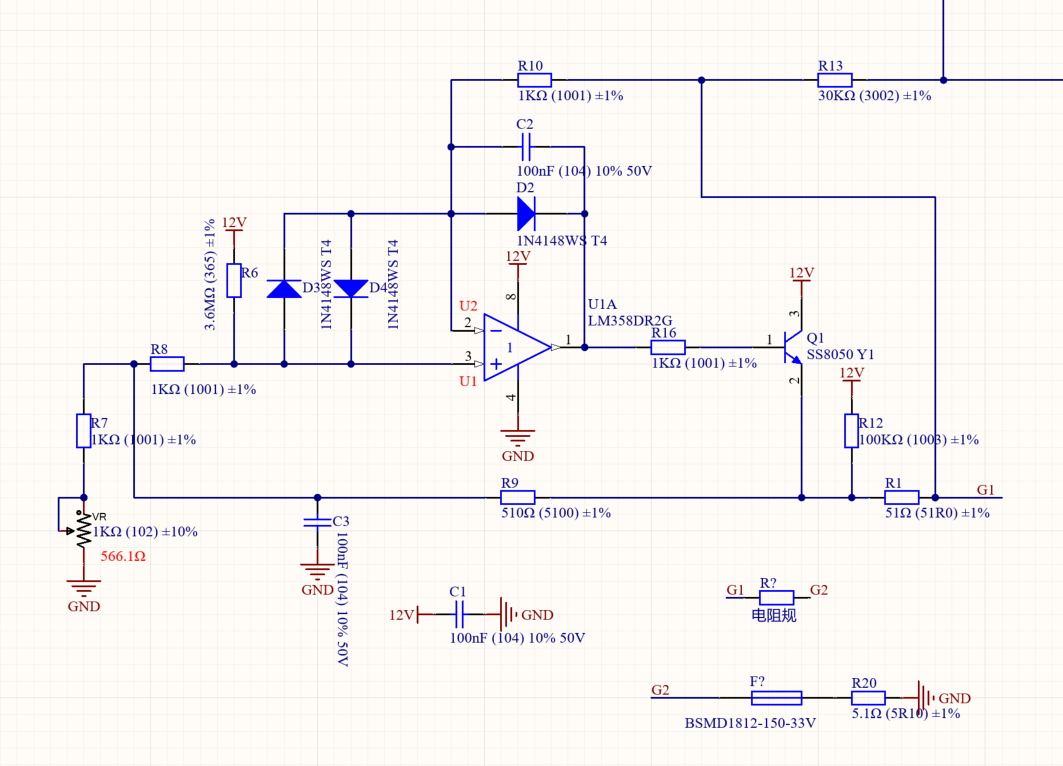This screenshot has width=1063, height=766.
Task: Click the VR potentiometer symbol
Action: 84,530
